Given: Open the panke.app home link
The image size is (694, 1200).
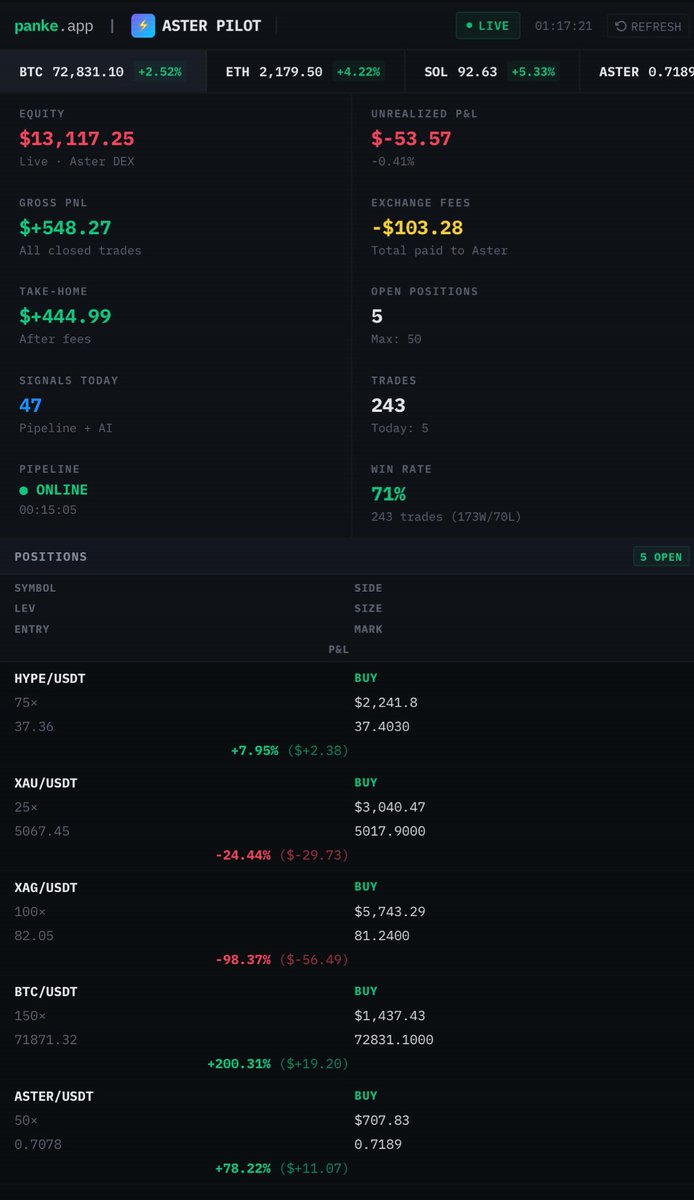Looking at the screenshot, I should tap(54, 26).
